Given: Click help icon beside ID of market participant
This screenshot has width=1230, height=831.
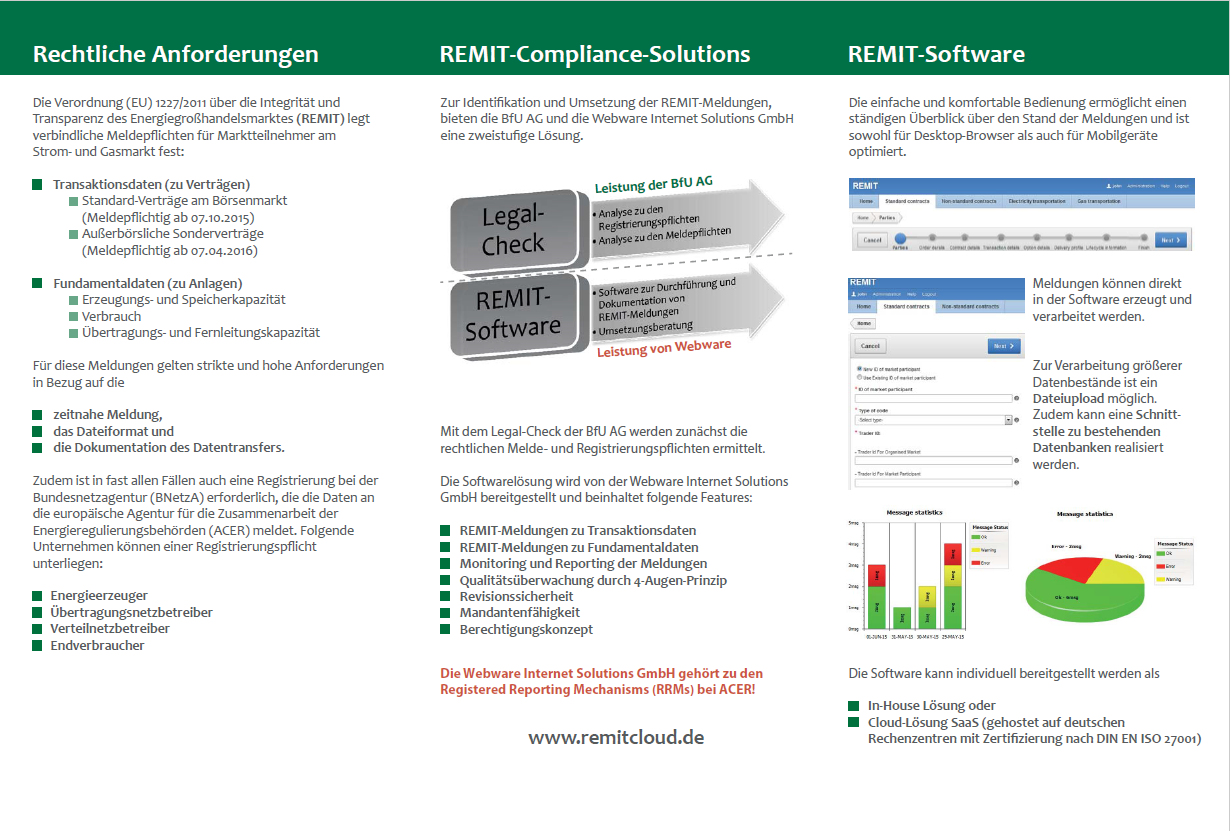Looking at the screenshot, I should 1016,399.
